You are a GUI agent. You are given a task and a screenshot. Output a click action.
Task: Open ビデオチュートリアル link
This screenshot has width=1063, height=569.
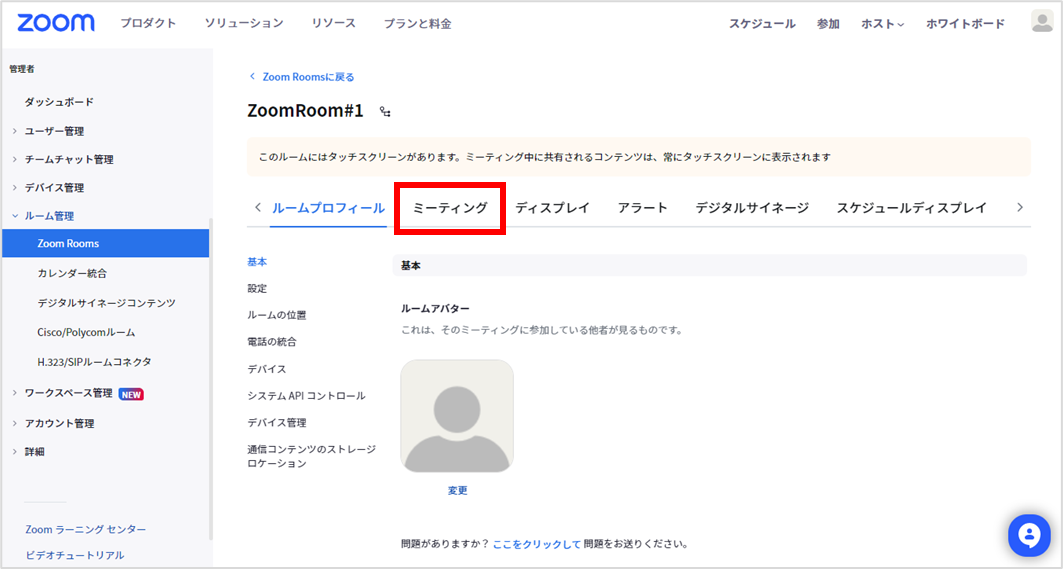coord(75,555)
